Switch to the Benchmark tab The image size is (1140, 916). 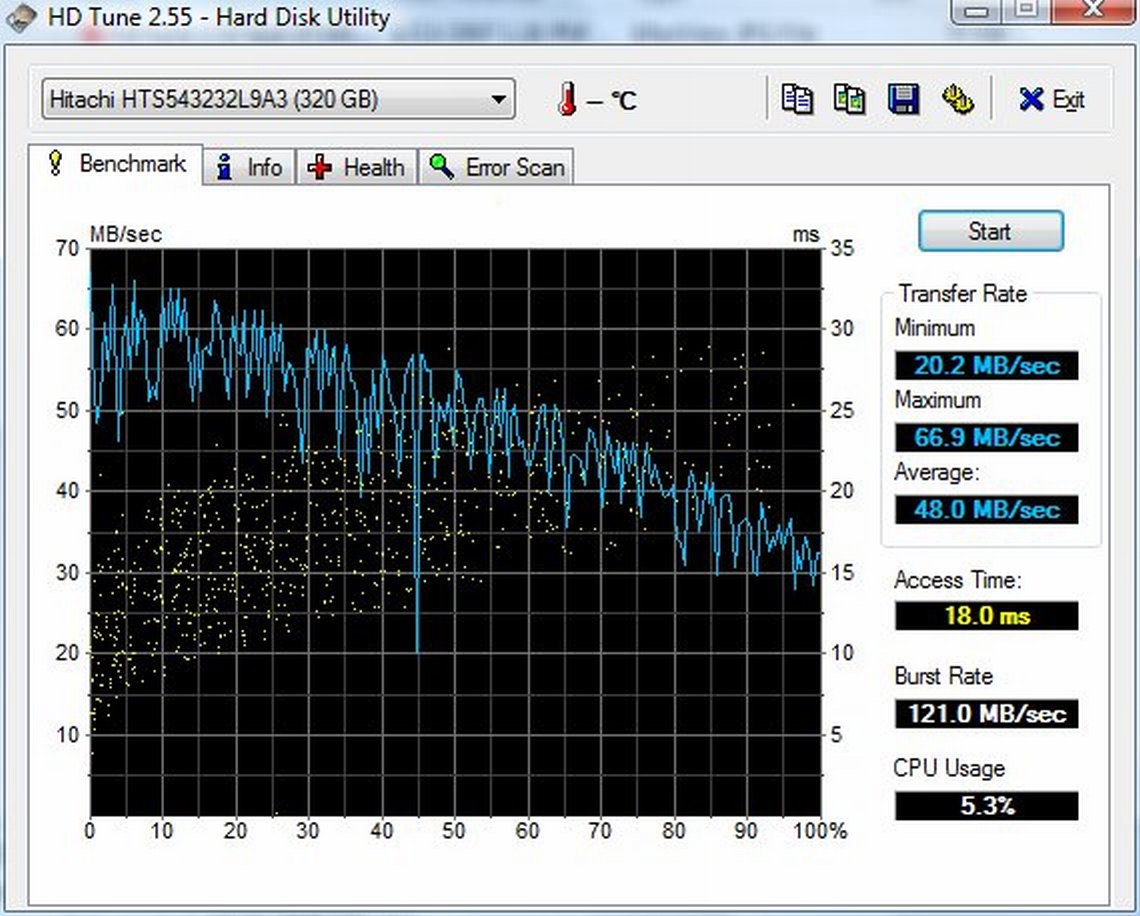pos(116,164)
